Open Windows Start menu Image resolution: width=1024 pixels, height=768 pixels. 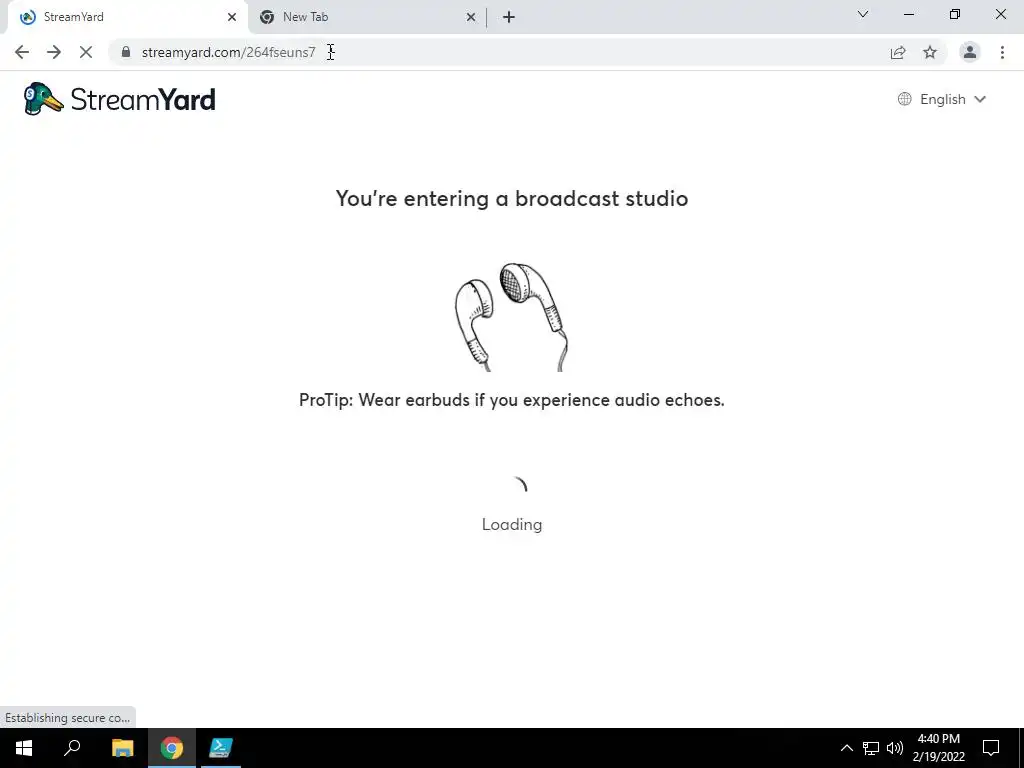(24, 748)
